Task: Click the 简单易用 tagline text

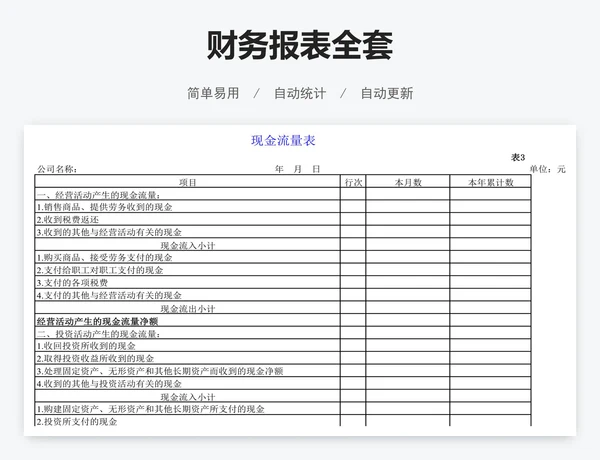Action: [213, 93]
